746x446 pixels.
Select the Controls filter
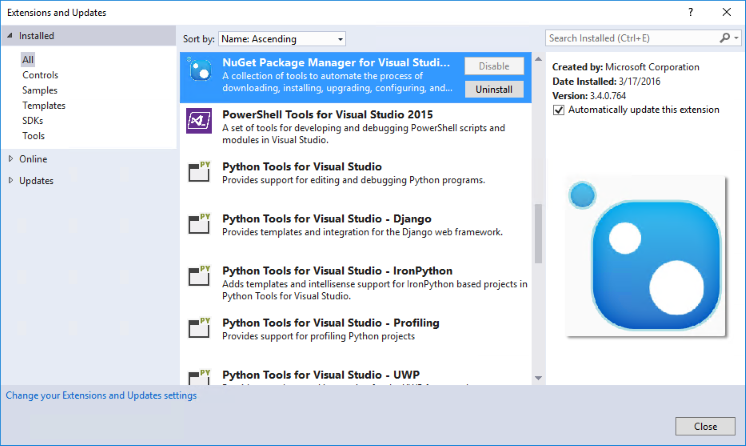pos(40,75)
